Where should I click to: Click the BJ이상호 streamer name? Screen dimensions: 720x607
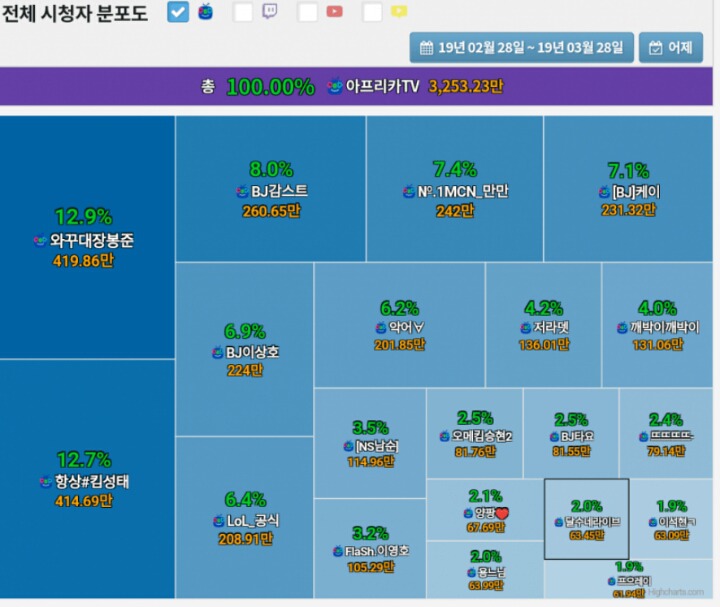tap(252, 352)
